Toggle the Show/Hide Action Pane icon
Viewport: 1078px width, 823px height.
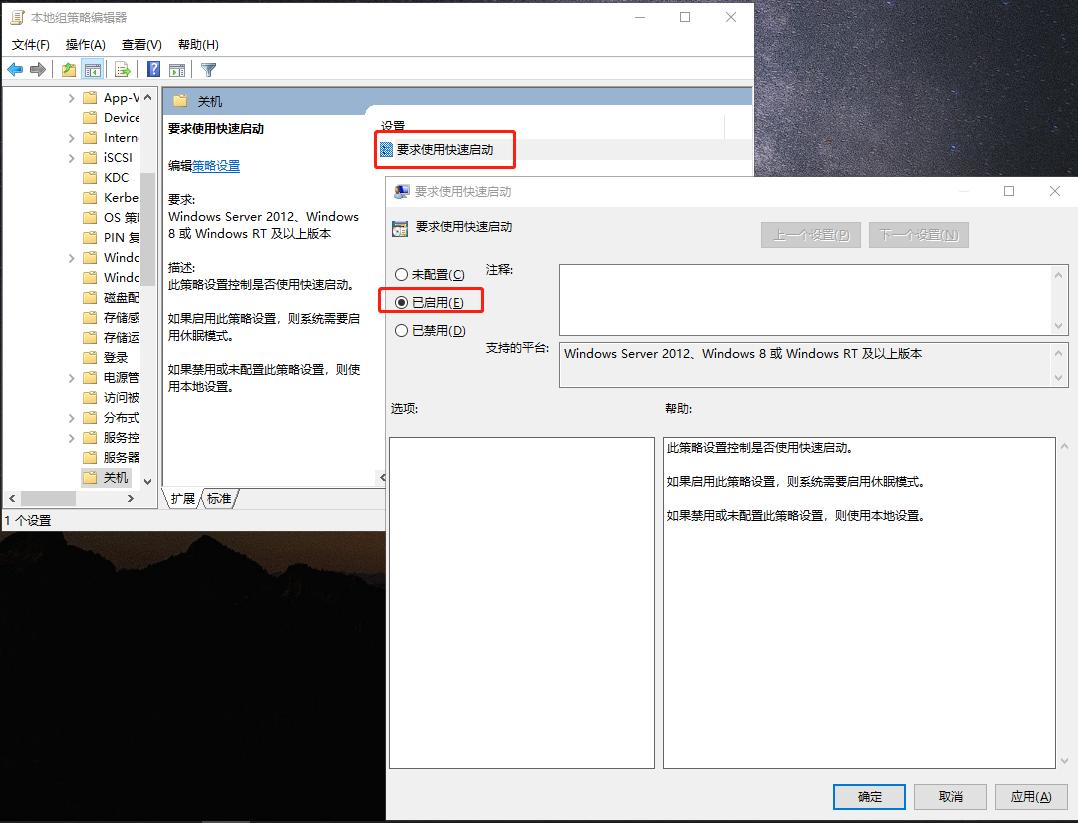click(x=177, y=69)
